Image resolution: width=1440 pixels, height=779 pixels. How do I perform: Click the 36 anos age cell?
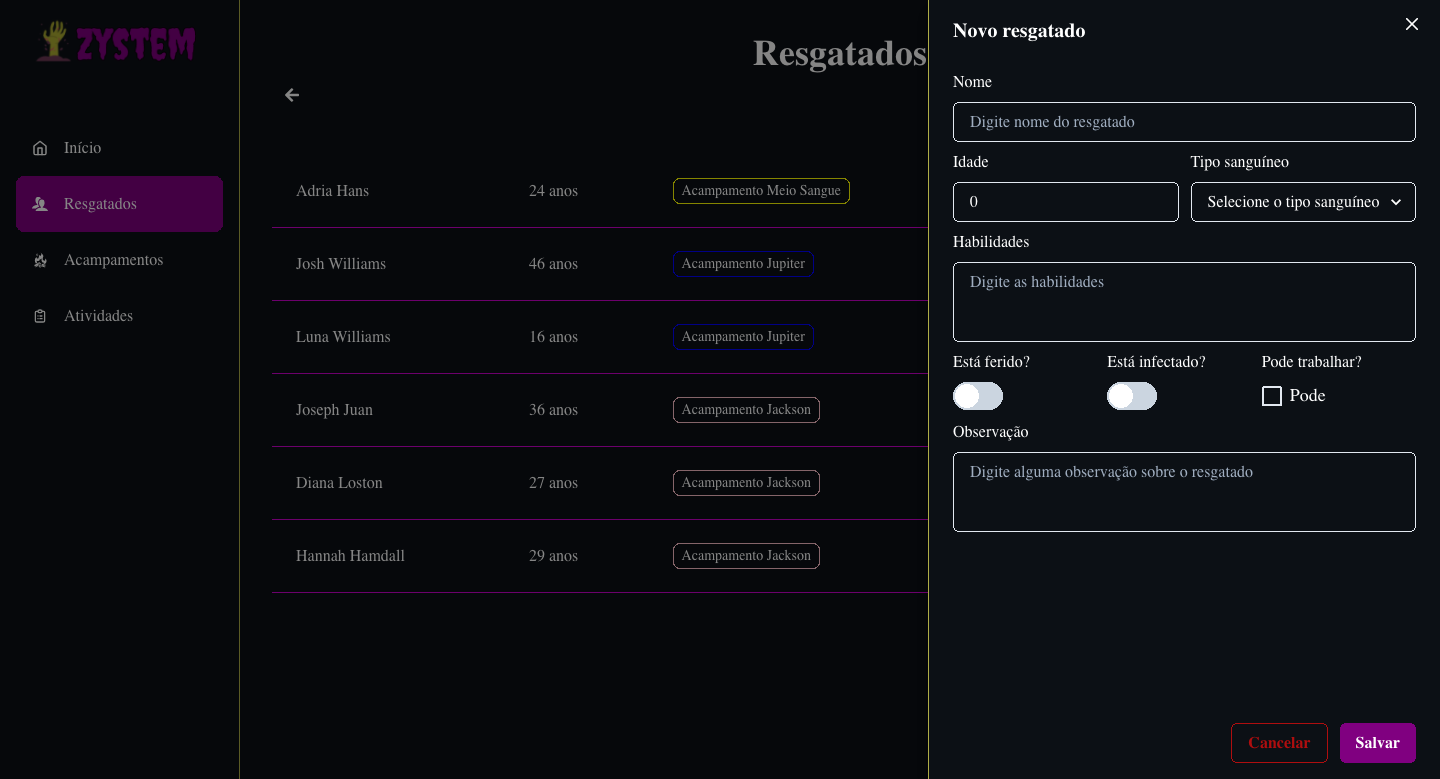[553, 410]
